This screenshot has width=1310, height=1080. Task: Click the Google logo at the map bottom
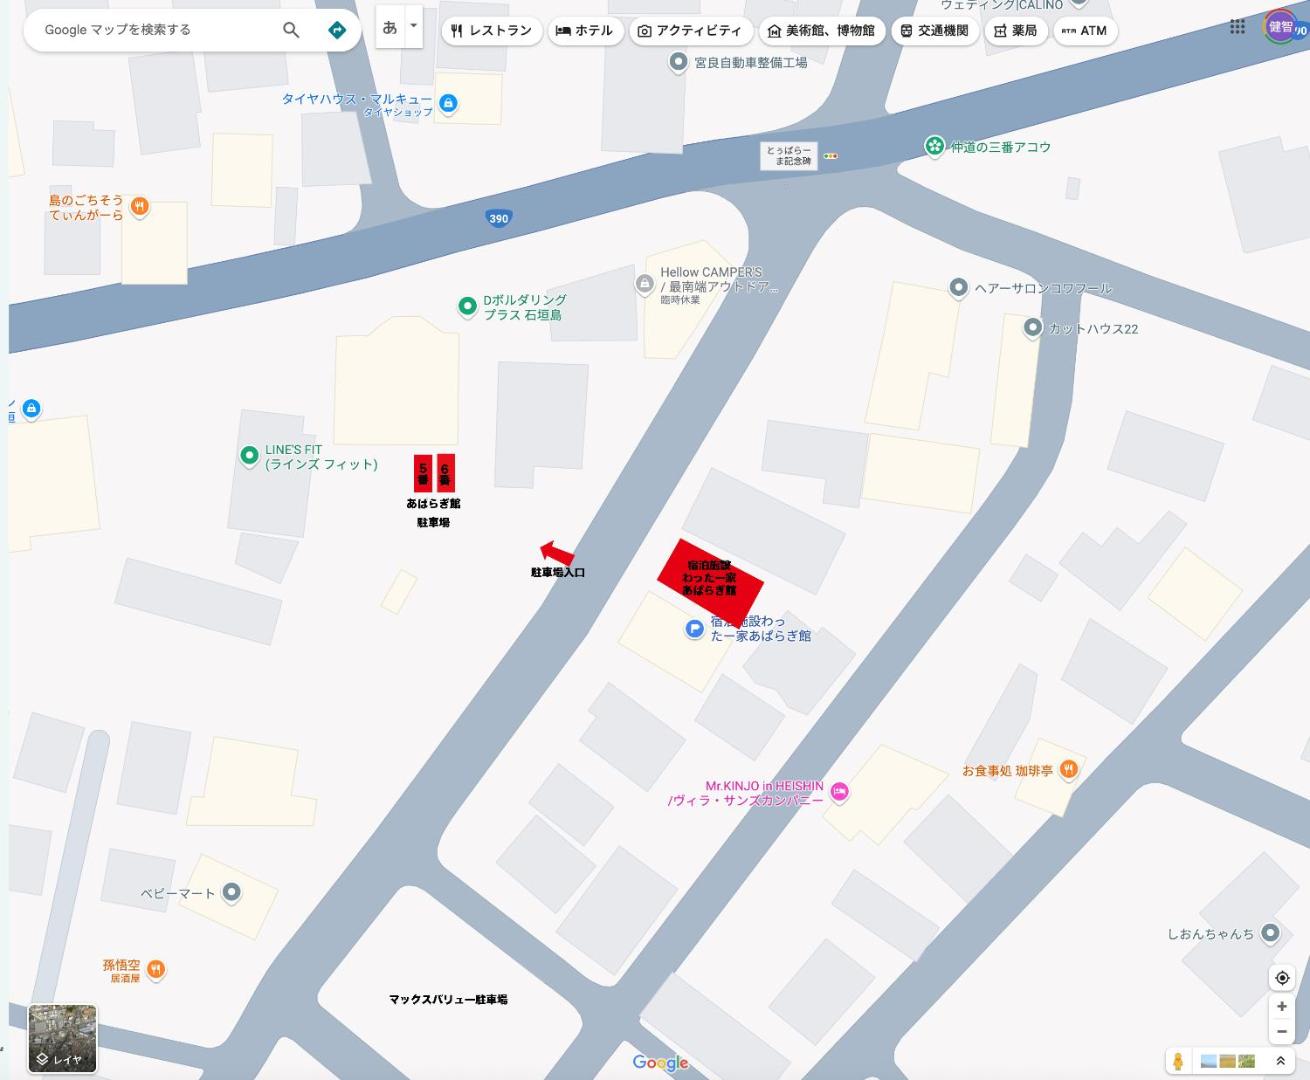(660, 1062)
